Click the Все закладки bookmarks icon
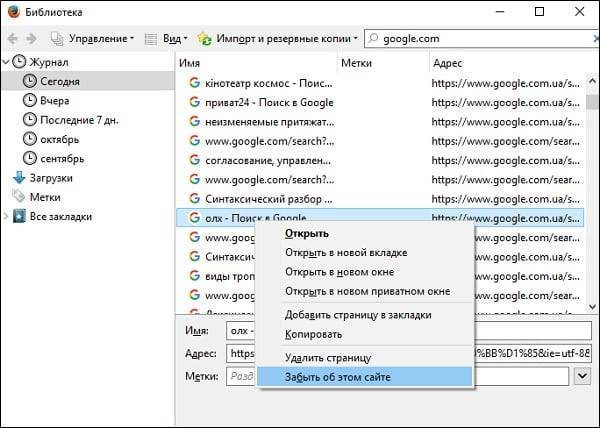This screenshot has height=428, width=600. pos(18,215)
